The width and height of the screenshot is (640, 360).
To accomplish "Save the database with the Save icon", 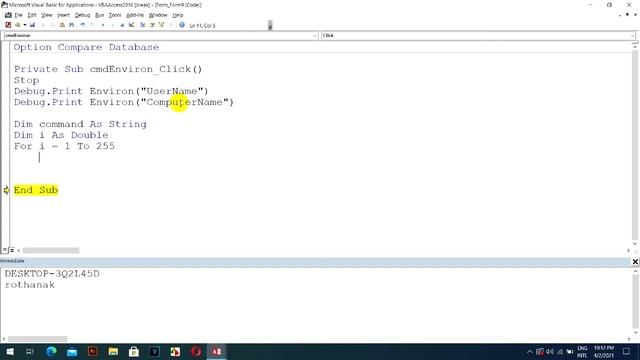I will [32, 25].
